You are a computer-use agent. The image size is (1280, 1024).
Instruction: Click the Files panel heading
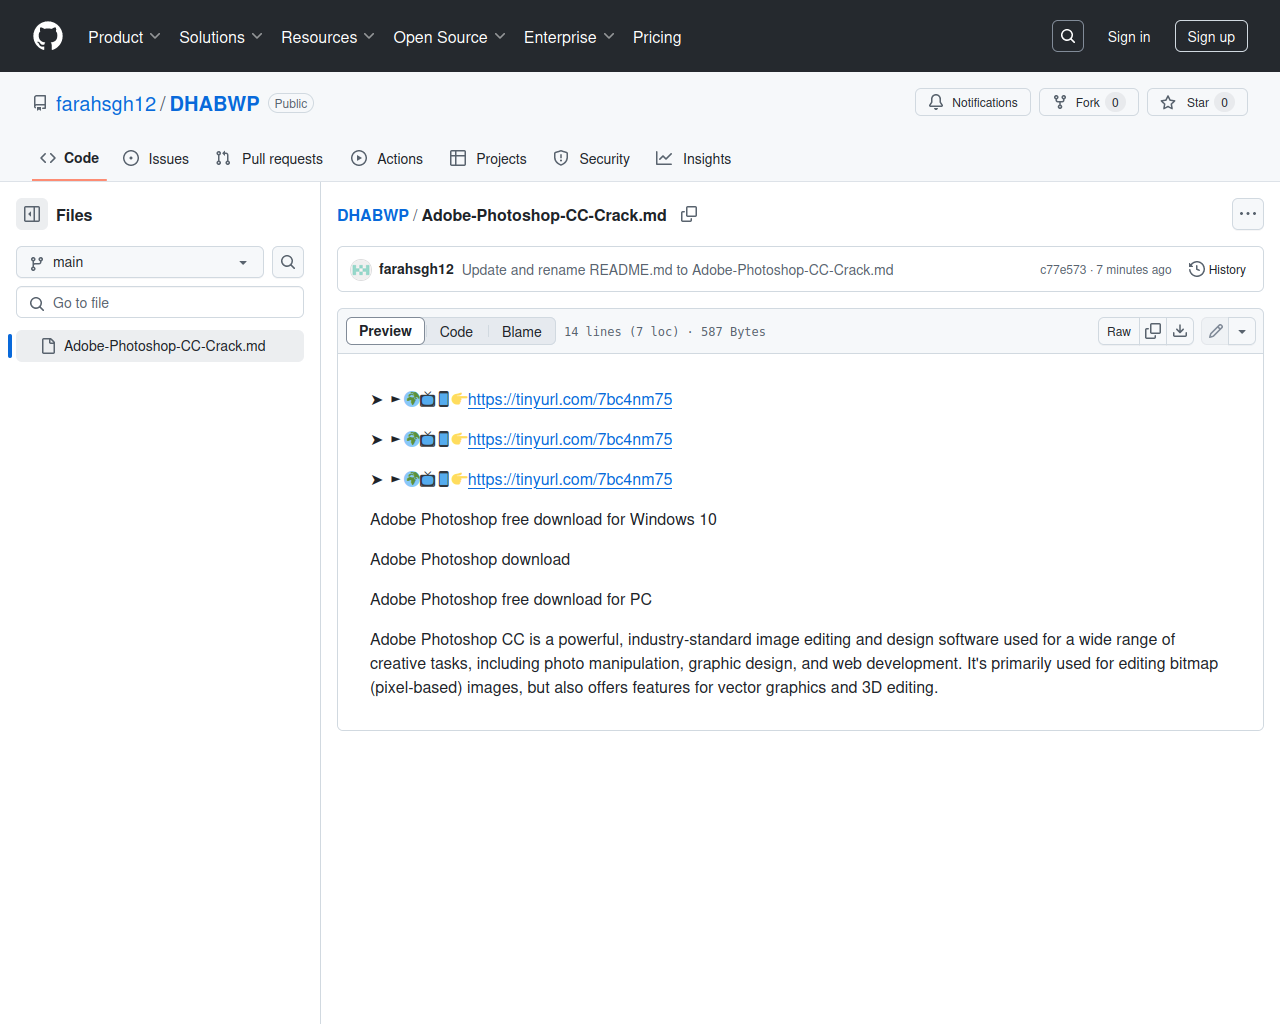point(74,215)
